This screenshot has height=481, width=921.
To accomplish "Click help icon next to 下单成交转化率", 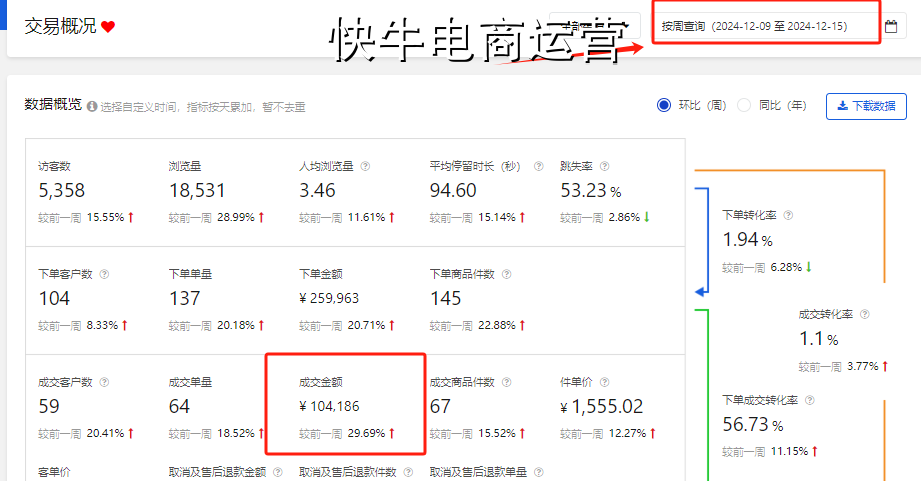I will click(810, 401).
